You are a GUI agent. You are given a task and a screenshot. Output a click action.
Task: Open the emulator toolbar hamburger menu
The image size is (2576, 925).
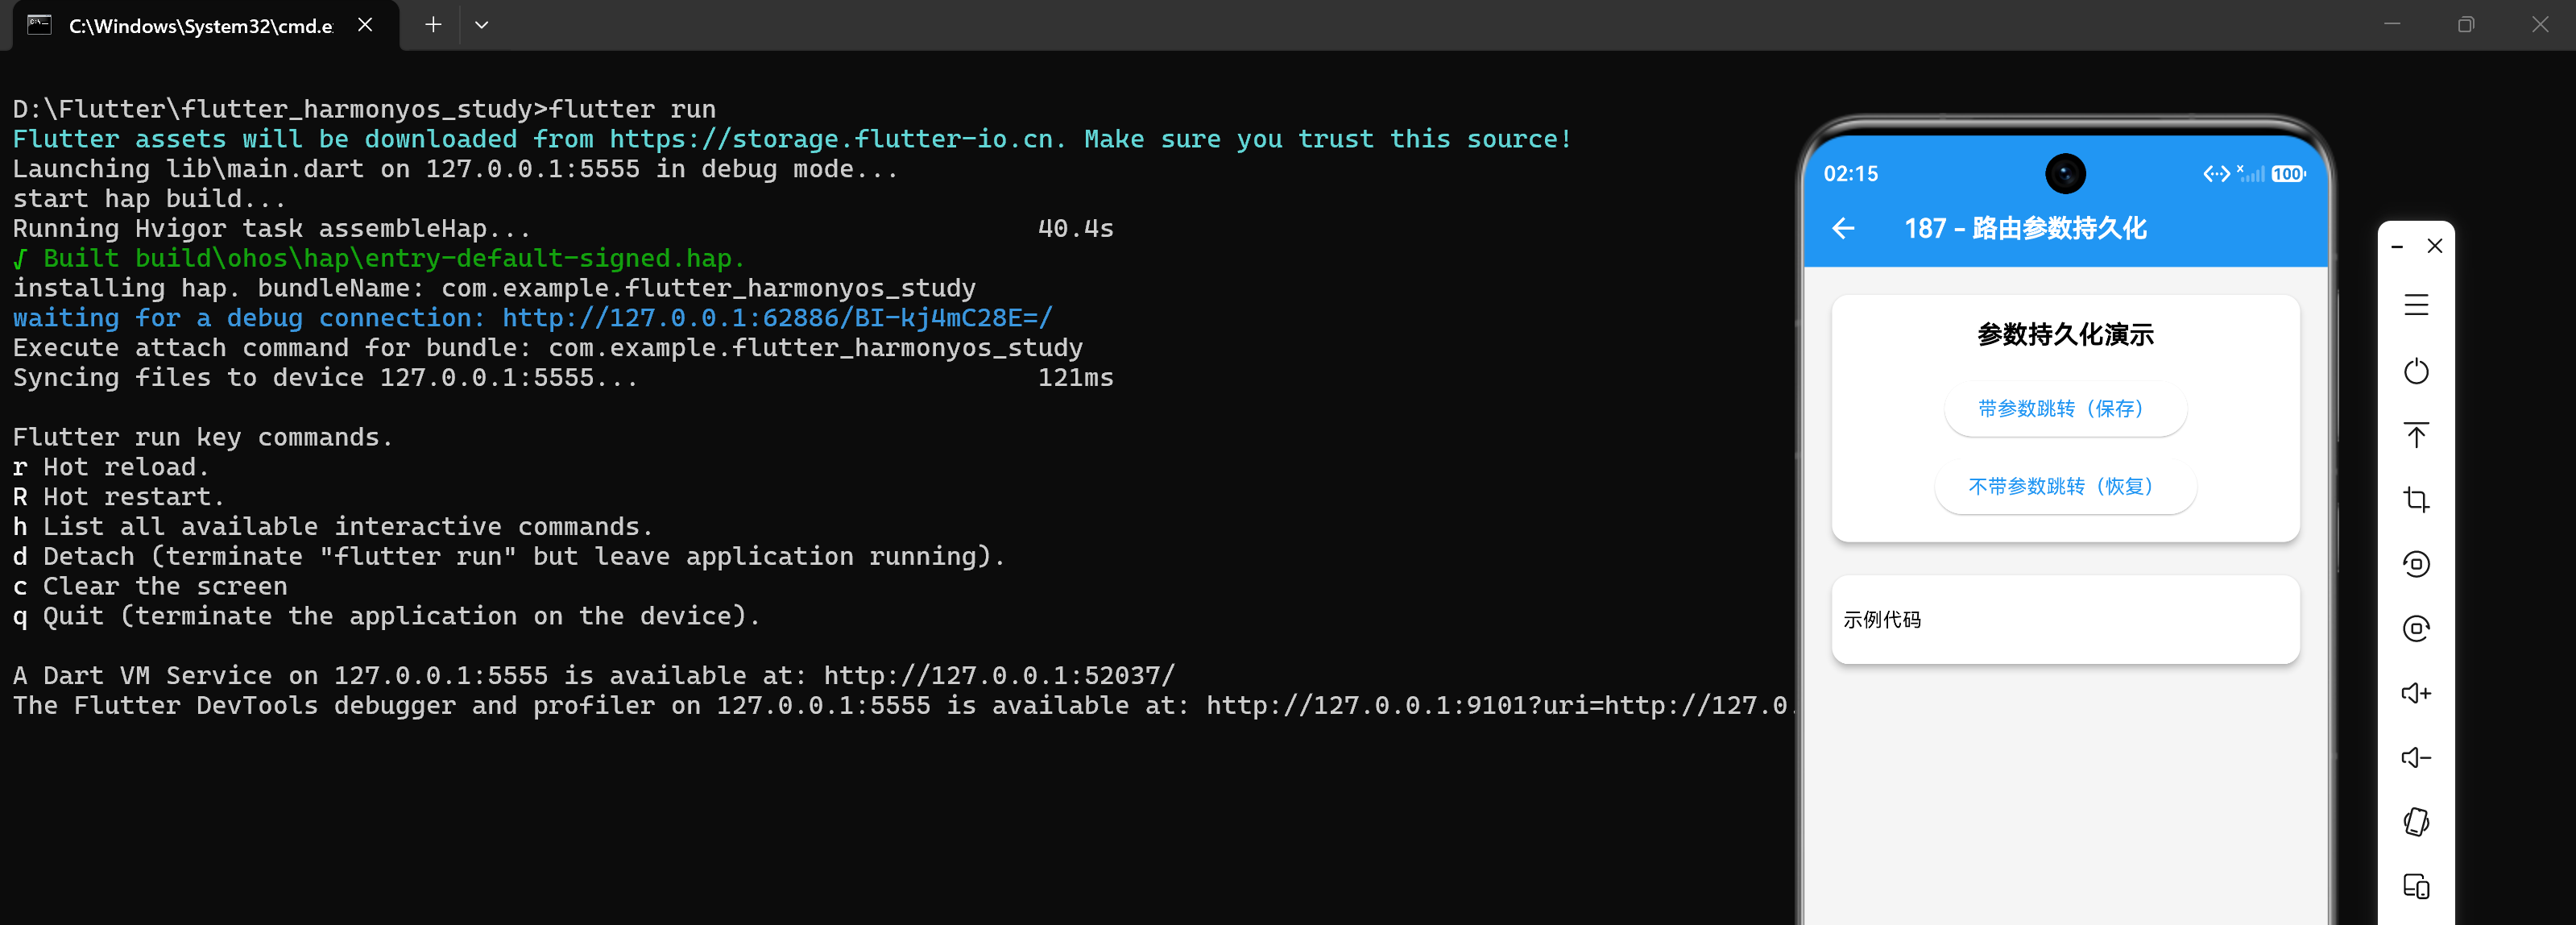[2416, 306]
